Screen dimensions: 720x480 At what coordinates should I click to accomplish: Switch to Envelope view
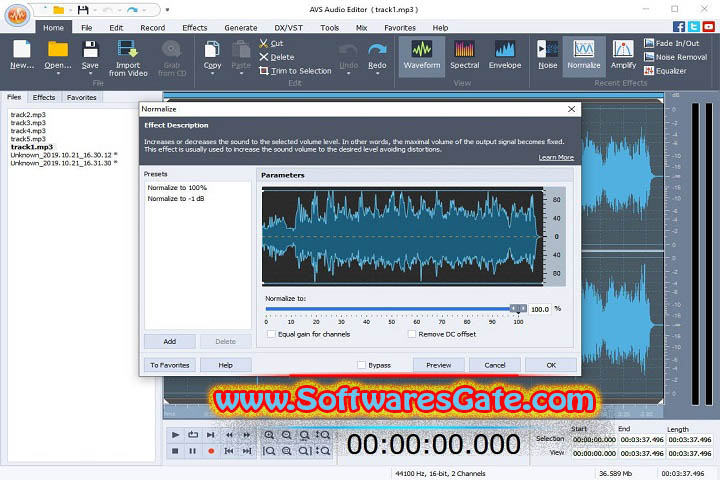[x=505, y=55]
